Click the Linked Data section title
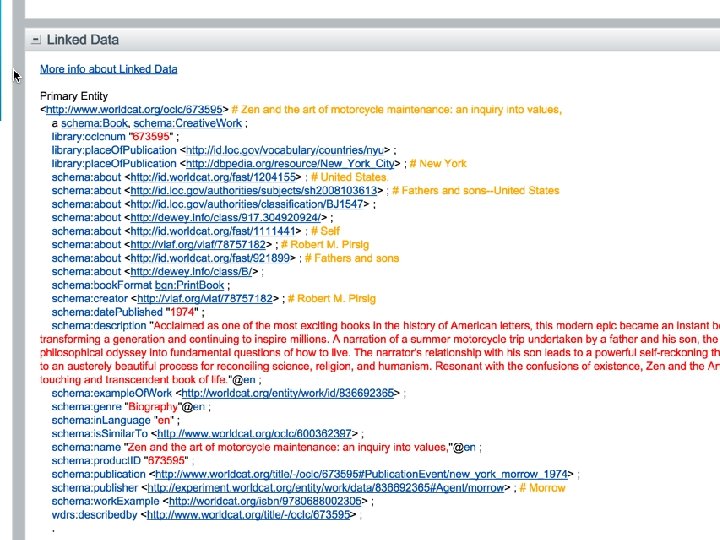720x540 pixels. (x=83, y=40)
